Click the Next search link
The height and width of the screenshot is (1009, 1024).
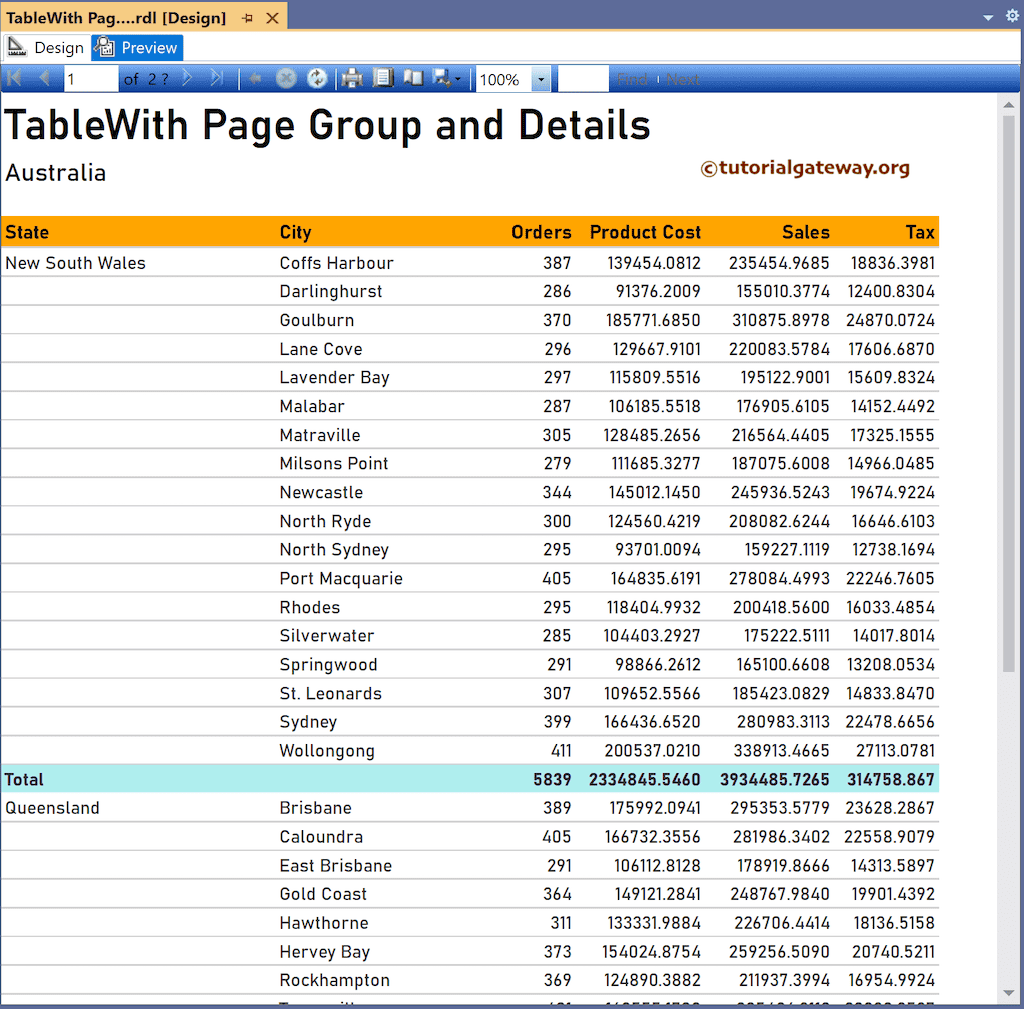click(683, 78)
